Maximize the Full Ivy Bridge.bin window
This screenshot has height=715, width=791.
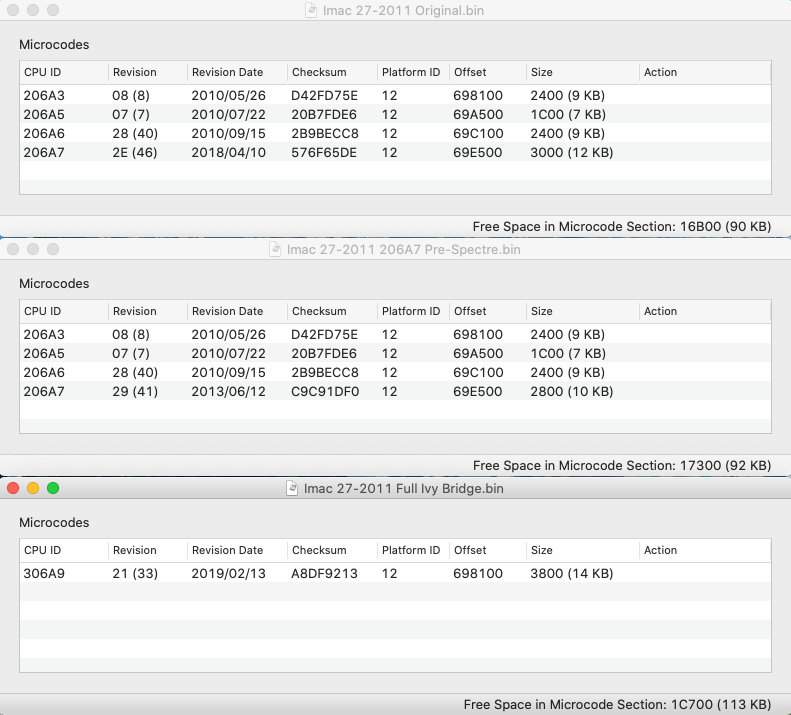(53, 488)
